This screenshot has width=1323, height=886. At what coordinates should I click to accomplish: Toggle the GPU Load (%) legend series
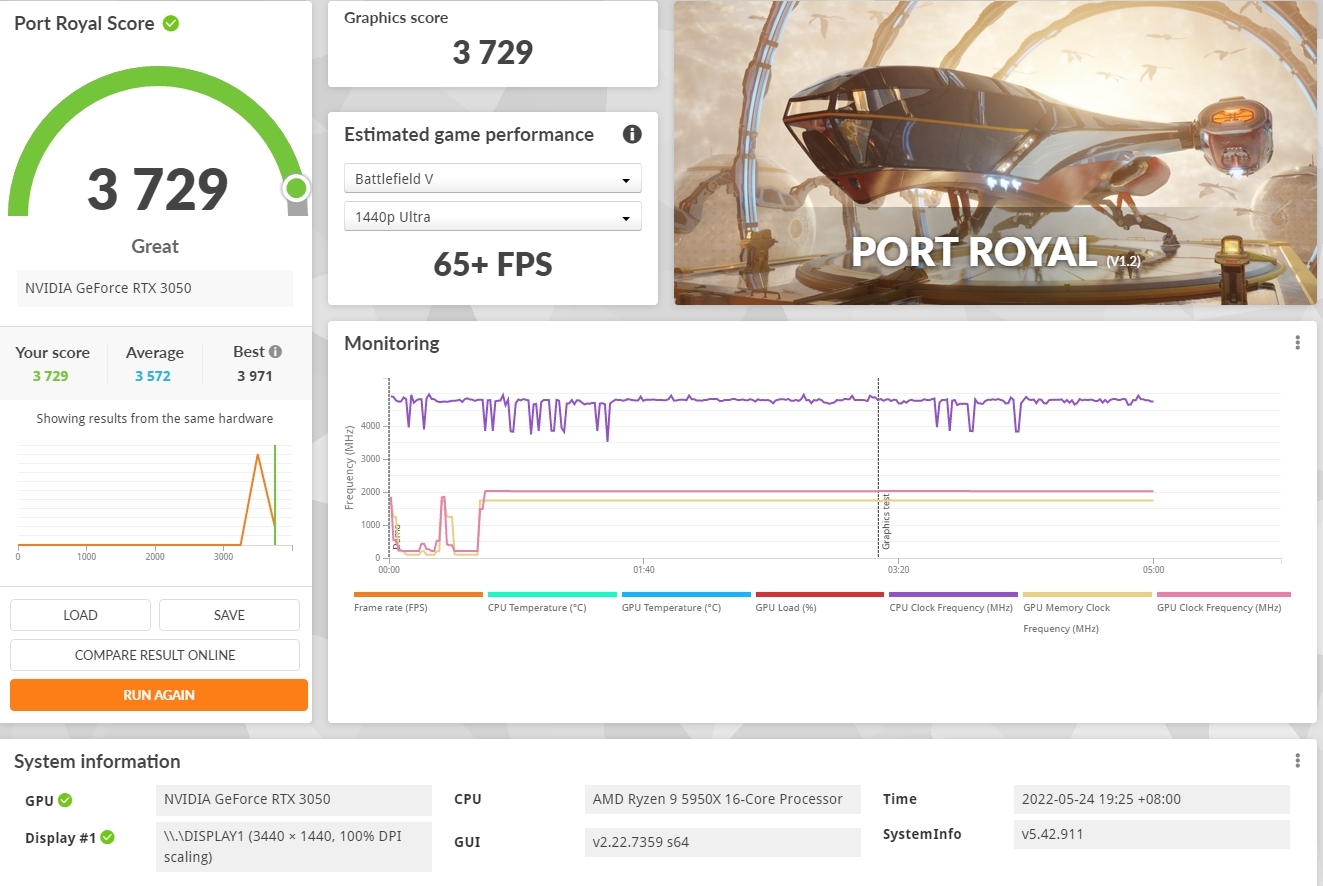coord(820,602)
